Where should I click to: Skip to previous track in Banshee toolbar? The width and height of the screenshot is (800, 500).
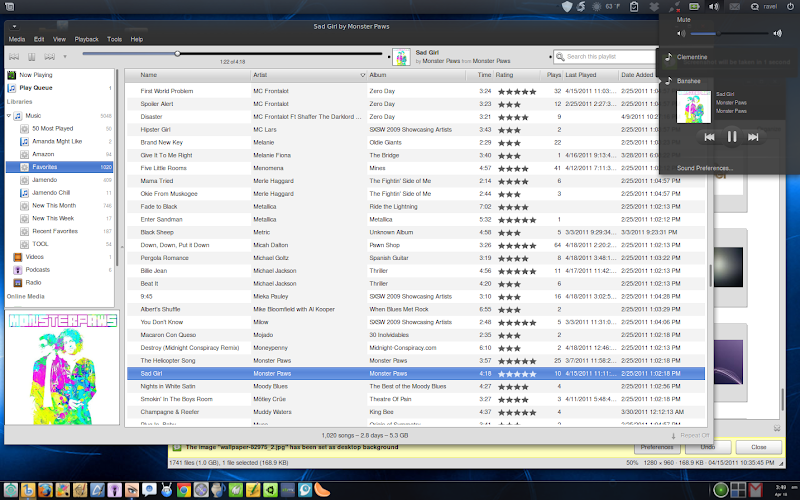point(14,57)
